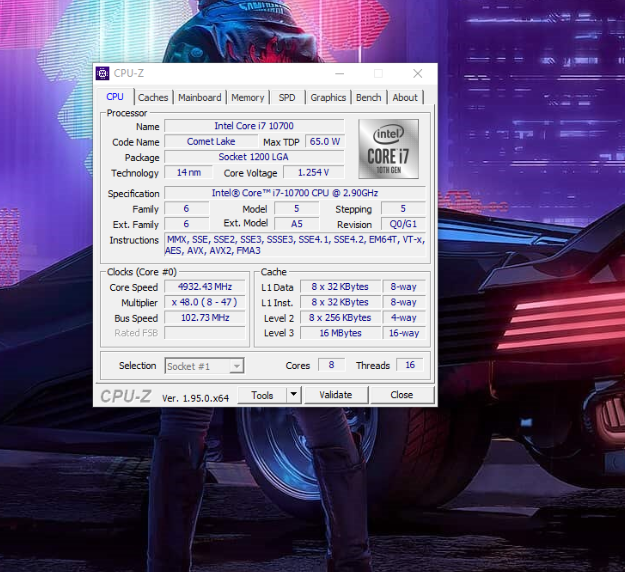Screen dimensions: 625x572
Task: Click the Max TDP value '65.0 W'
Action: pyautogui.click(x=324, y=142)
